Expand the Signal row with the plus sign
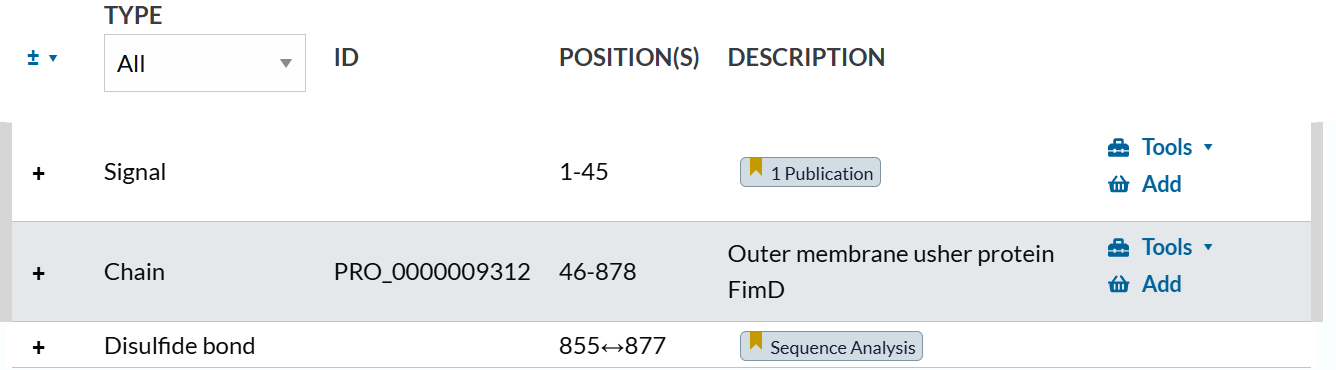This screenshot has width=1336, height=370. [39, 173]
